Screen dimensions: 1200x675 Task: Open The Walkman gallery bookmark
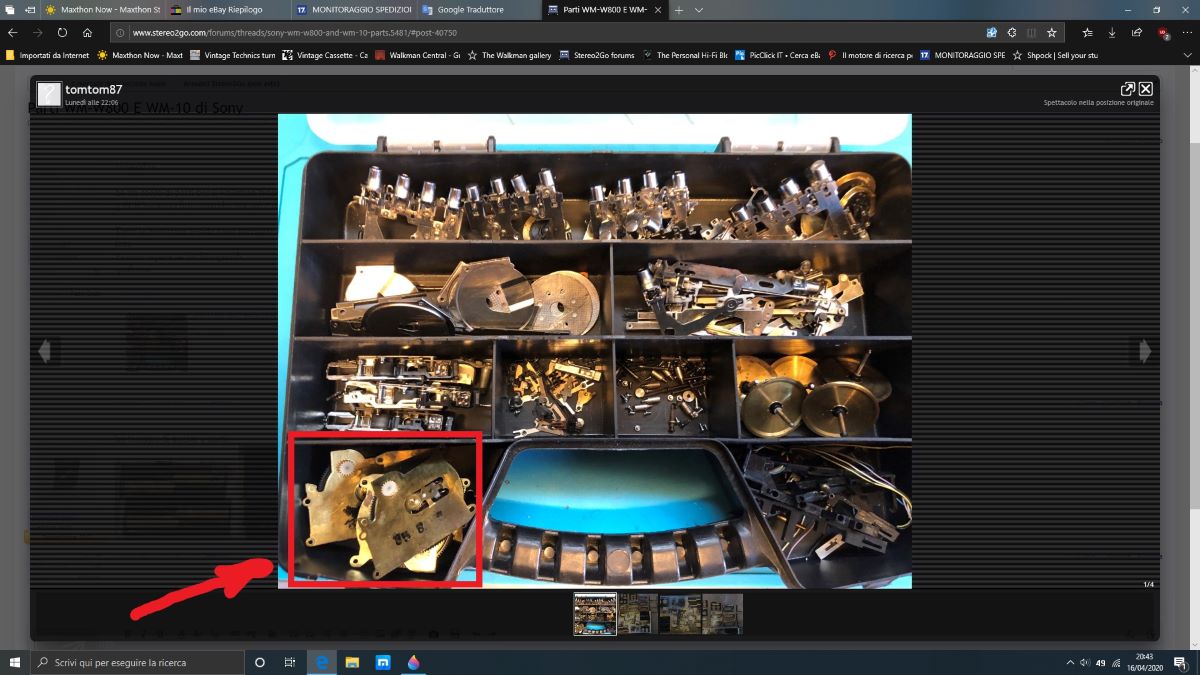coord(510,55)
